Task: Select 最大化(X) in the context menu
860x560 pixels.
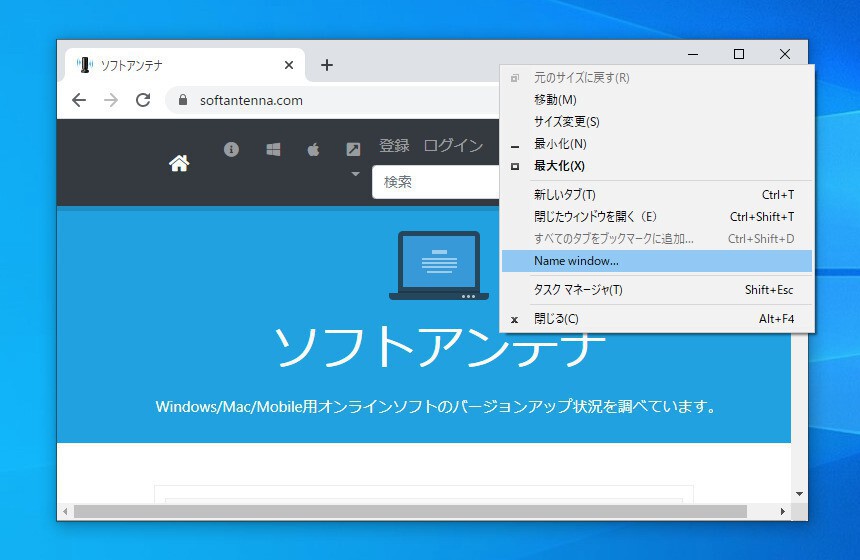Action: [657, 166]
